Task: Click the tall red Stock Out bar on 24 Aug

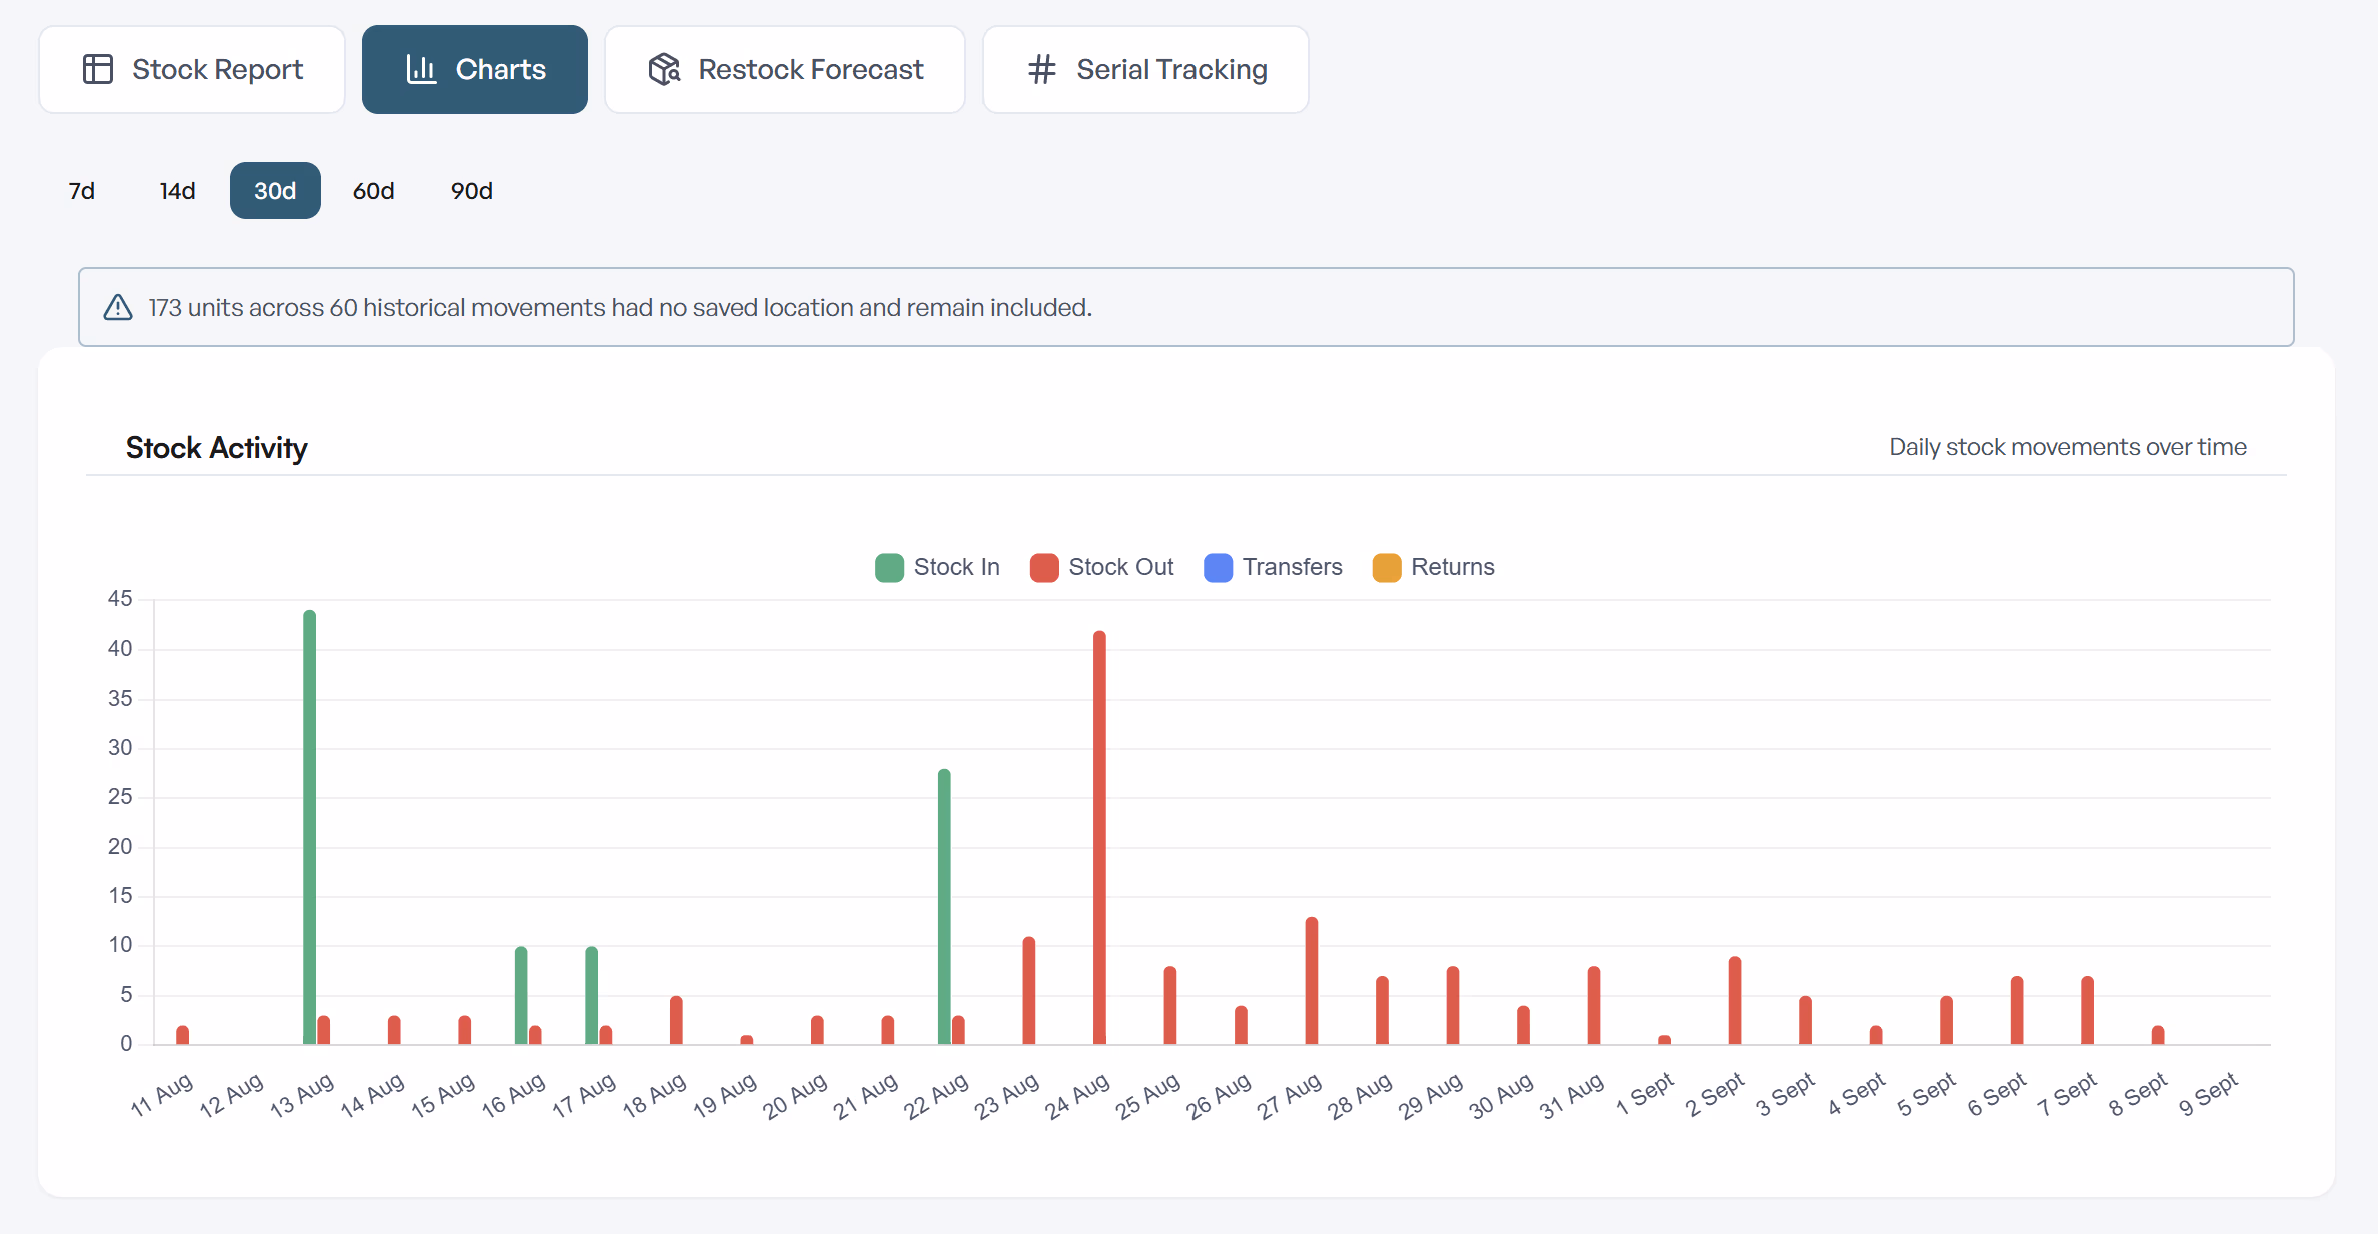Action: (x=1099, y=838)
